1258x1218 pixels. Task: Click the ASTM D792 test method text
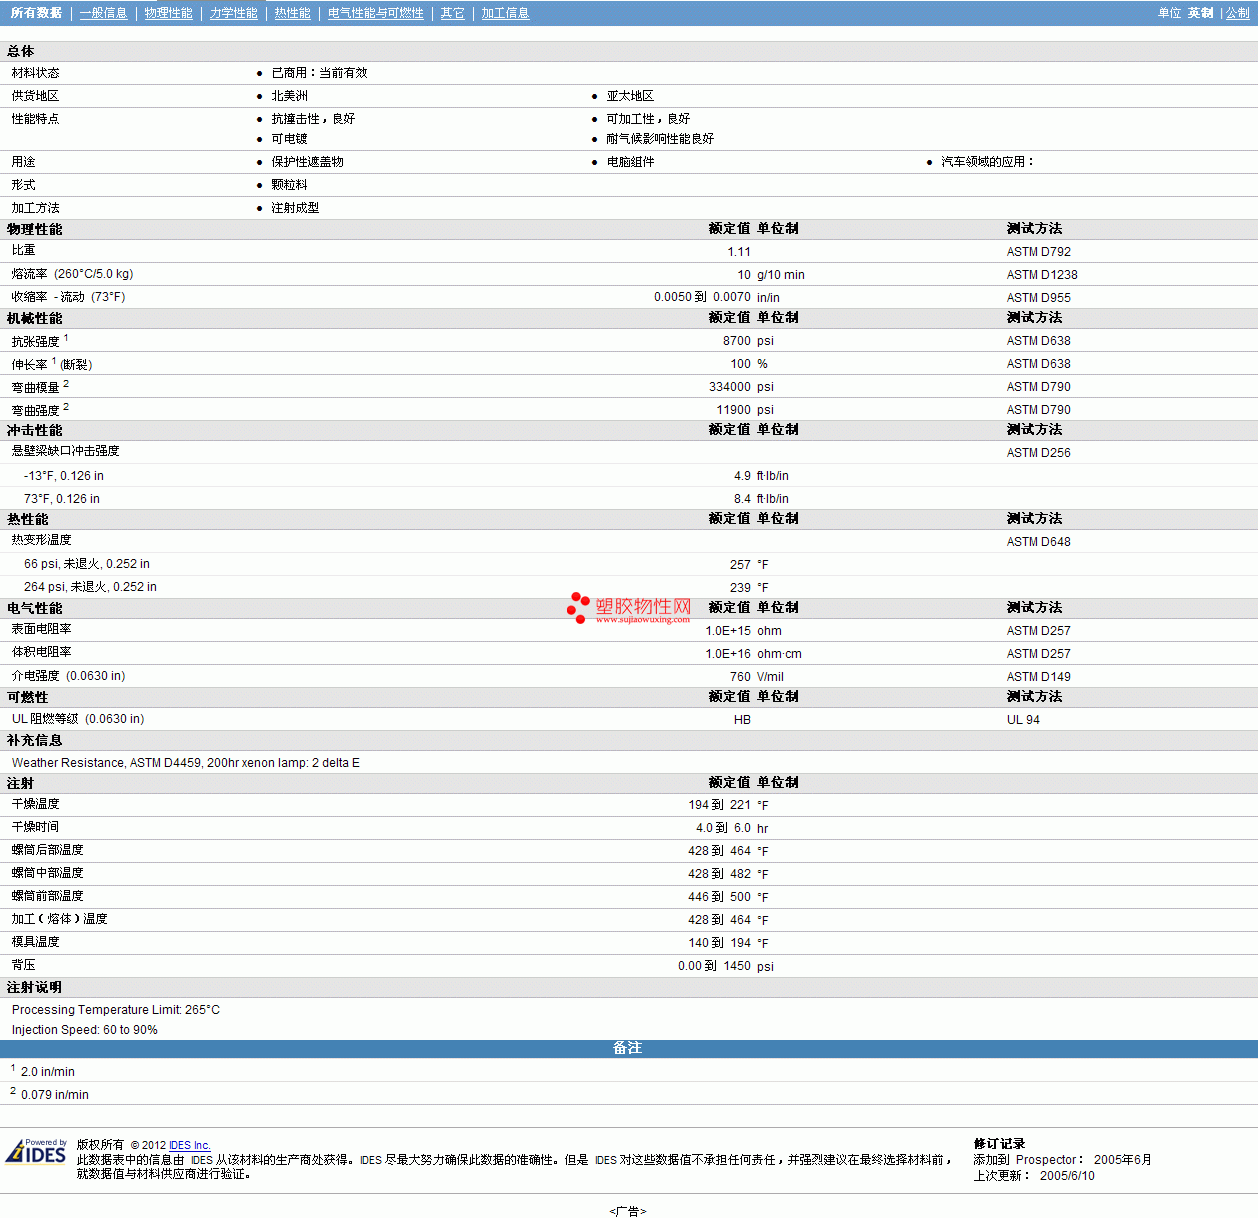(1038, 252)
